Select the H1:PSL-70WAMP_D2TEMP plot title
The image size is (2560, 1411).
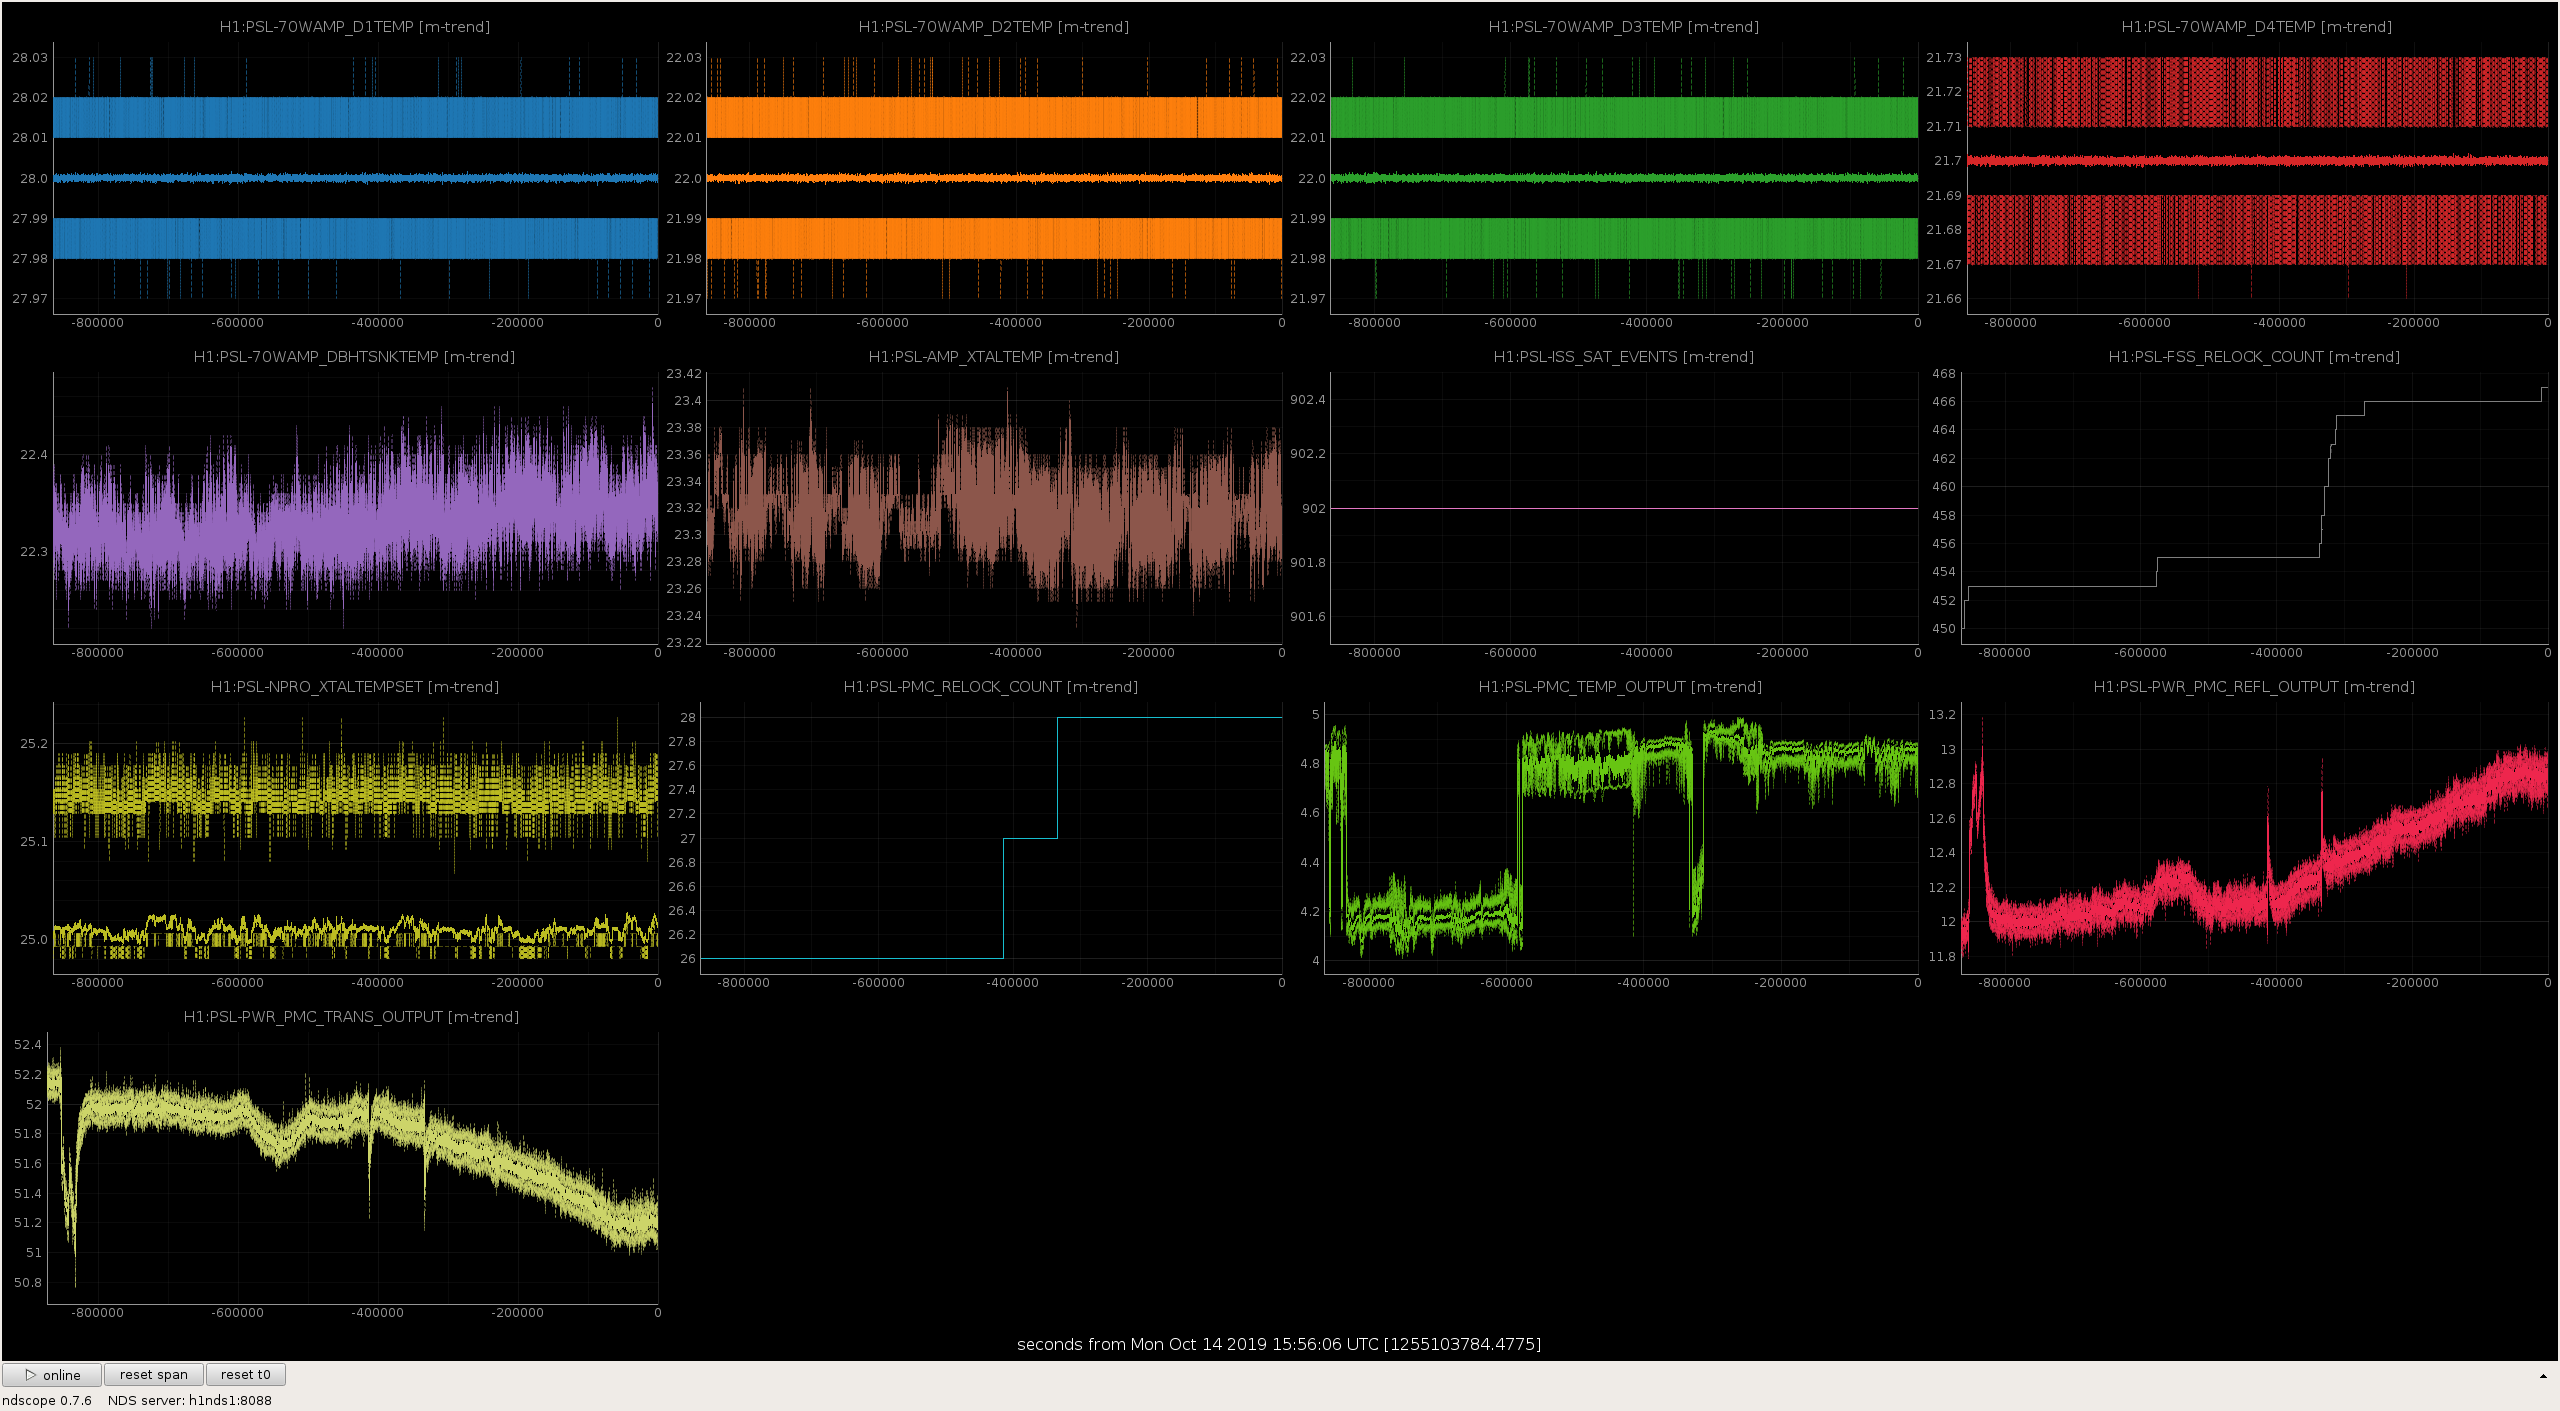point(994,27)
